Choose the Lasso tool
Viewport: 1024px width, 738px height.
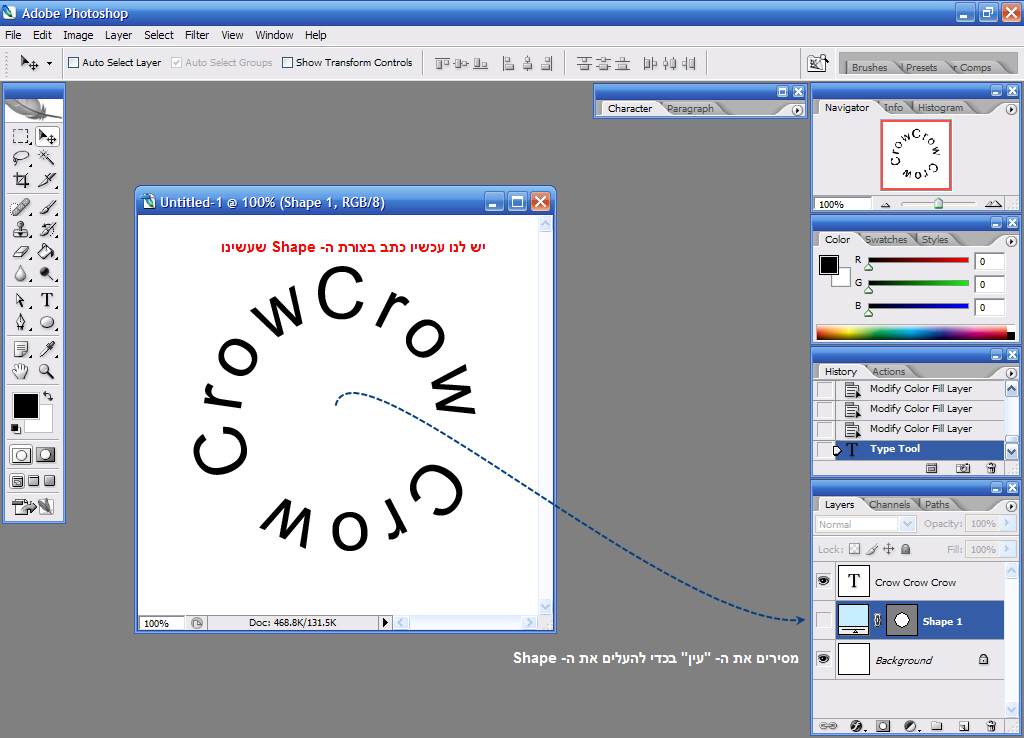click(x=21, y=158)
